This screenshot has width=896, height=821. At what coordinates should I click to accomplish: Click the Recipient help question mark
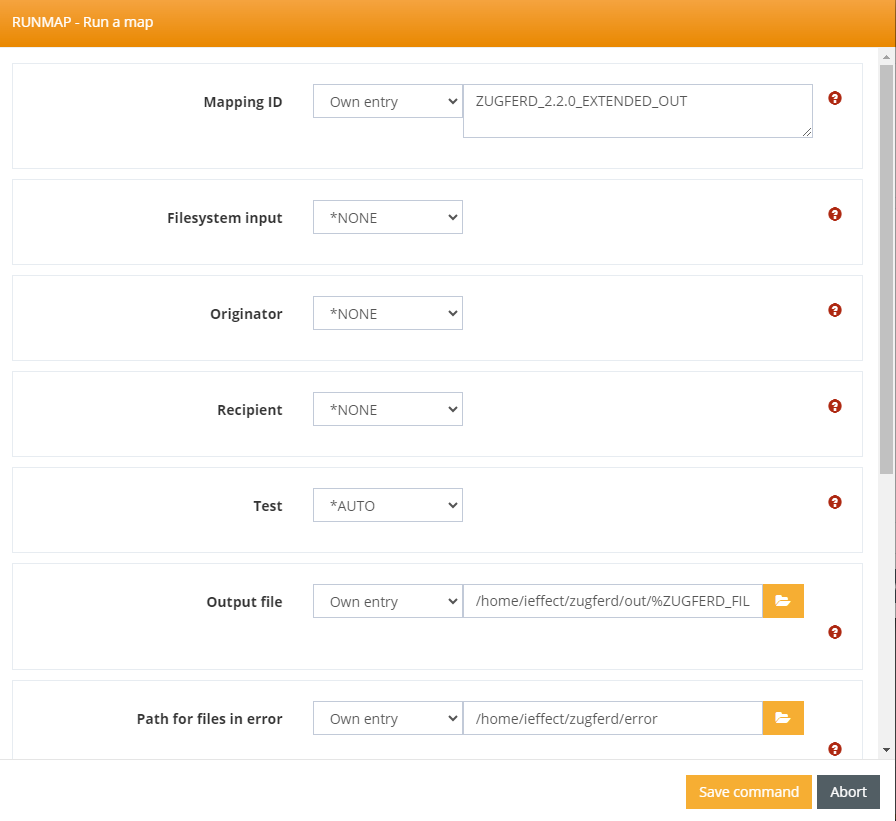[835, 406]
